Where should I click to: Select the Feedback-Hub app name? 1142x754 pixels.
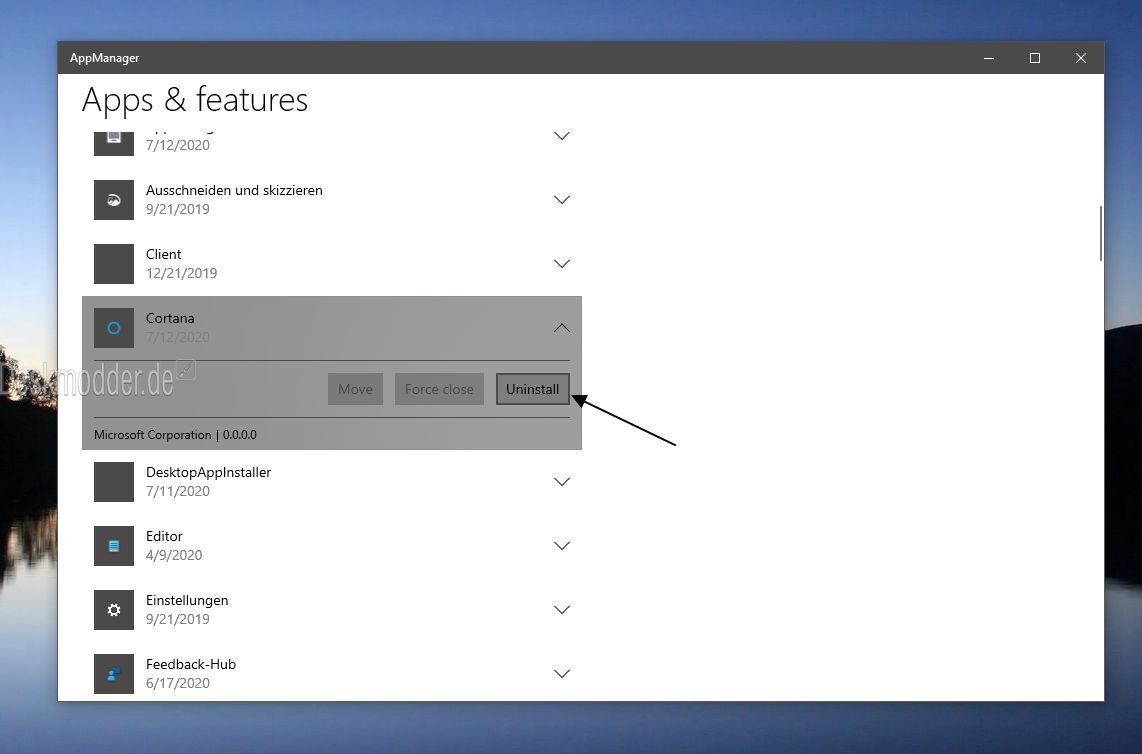(191, 664)
